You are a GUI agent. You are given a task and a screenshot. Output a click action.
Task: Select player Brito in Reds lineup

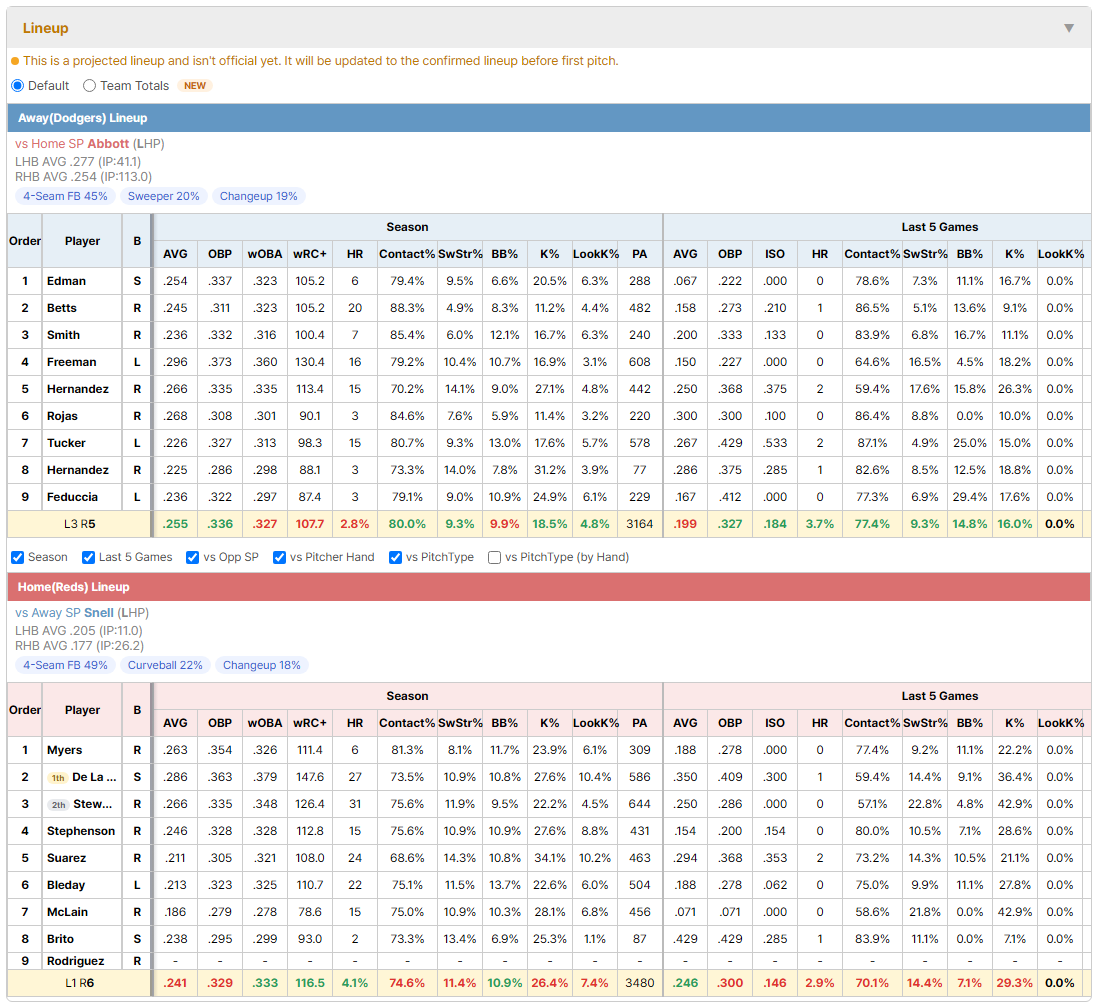tap(60, 939)
